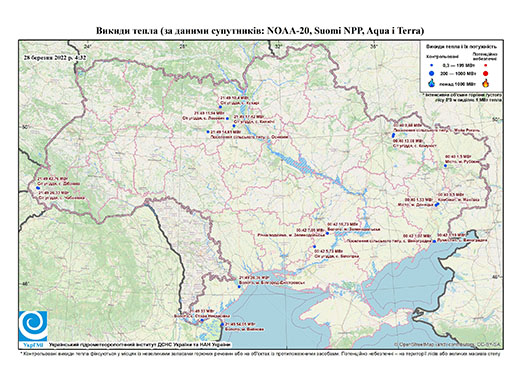Open the OpenStreetMap contributors attribution
The image size is (520, 368).
pos(447,344)
